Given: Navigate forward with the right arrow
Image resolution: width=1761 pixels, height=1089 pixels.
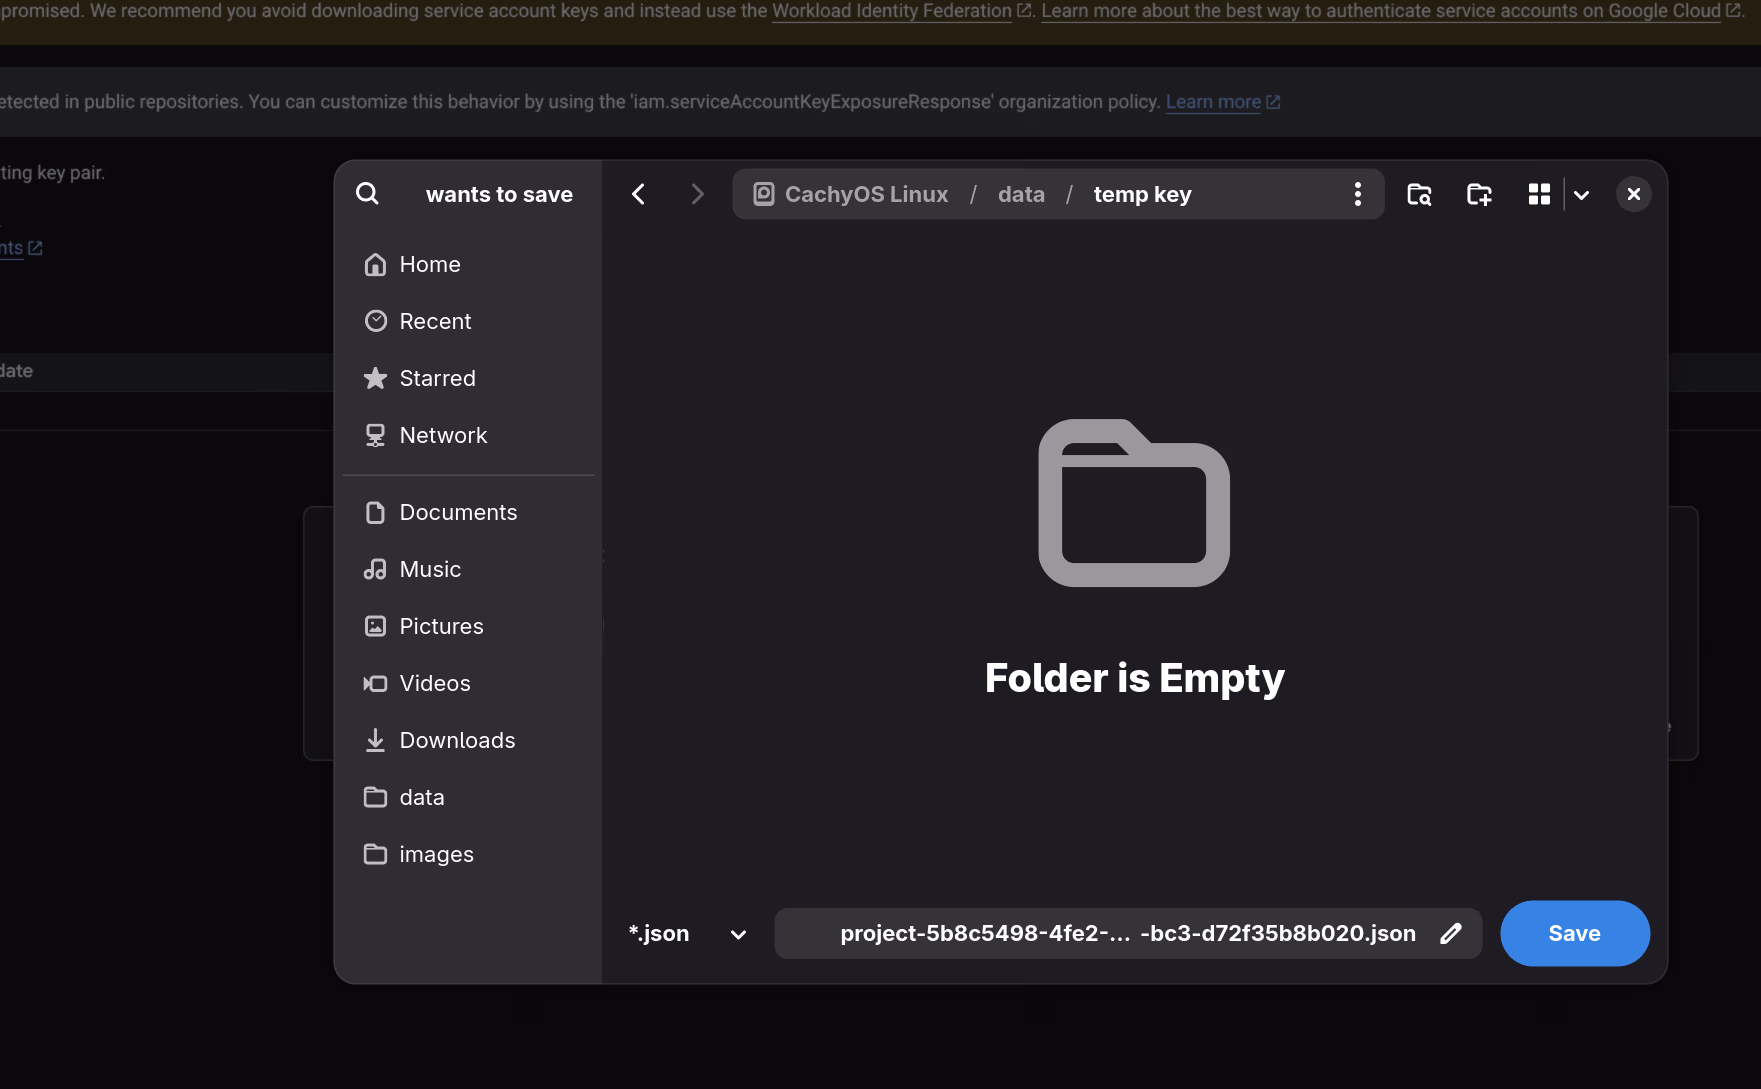Looking at the screenshot, I should pyautogui.click(x=697, y=193).
